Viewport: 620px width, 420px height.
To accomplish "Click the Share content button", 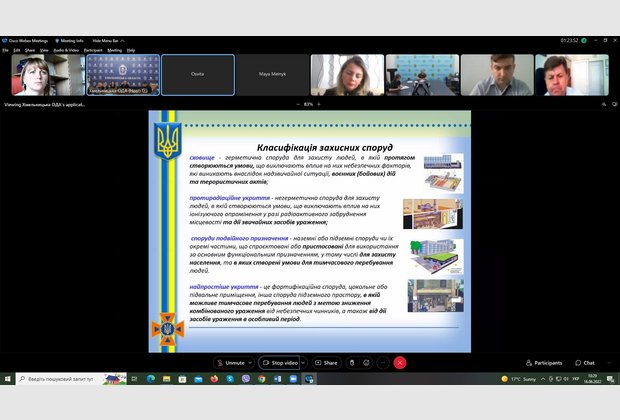I will (x=326, y=363).
